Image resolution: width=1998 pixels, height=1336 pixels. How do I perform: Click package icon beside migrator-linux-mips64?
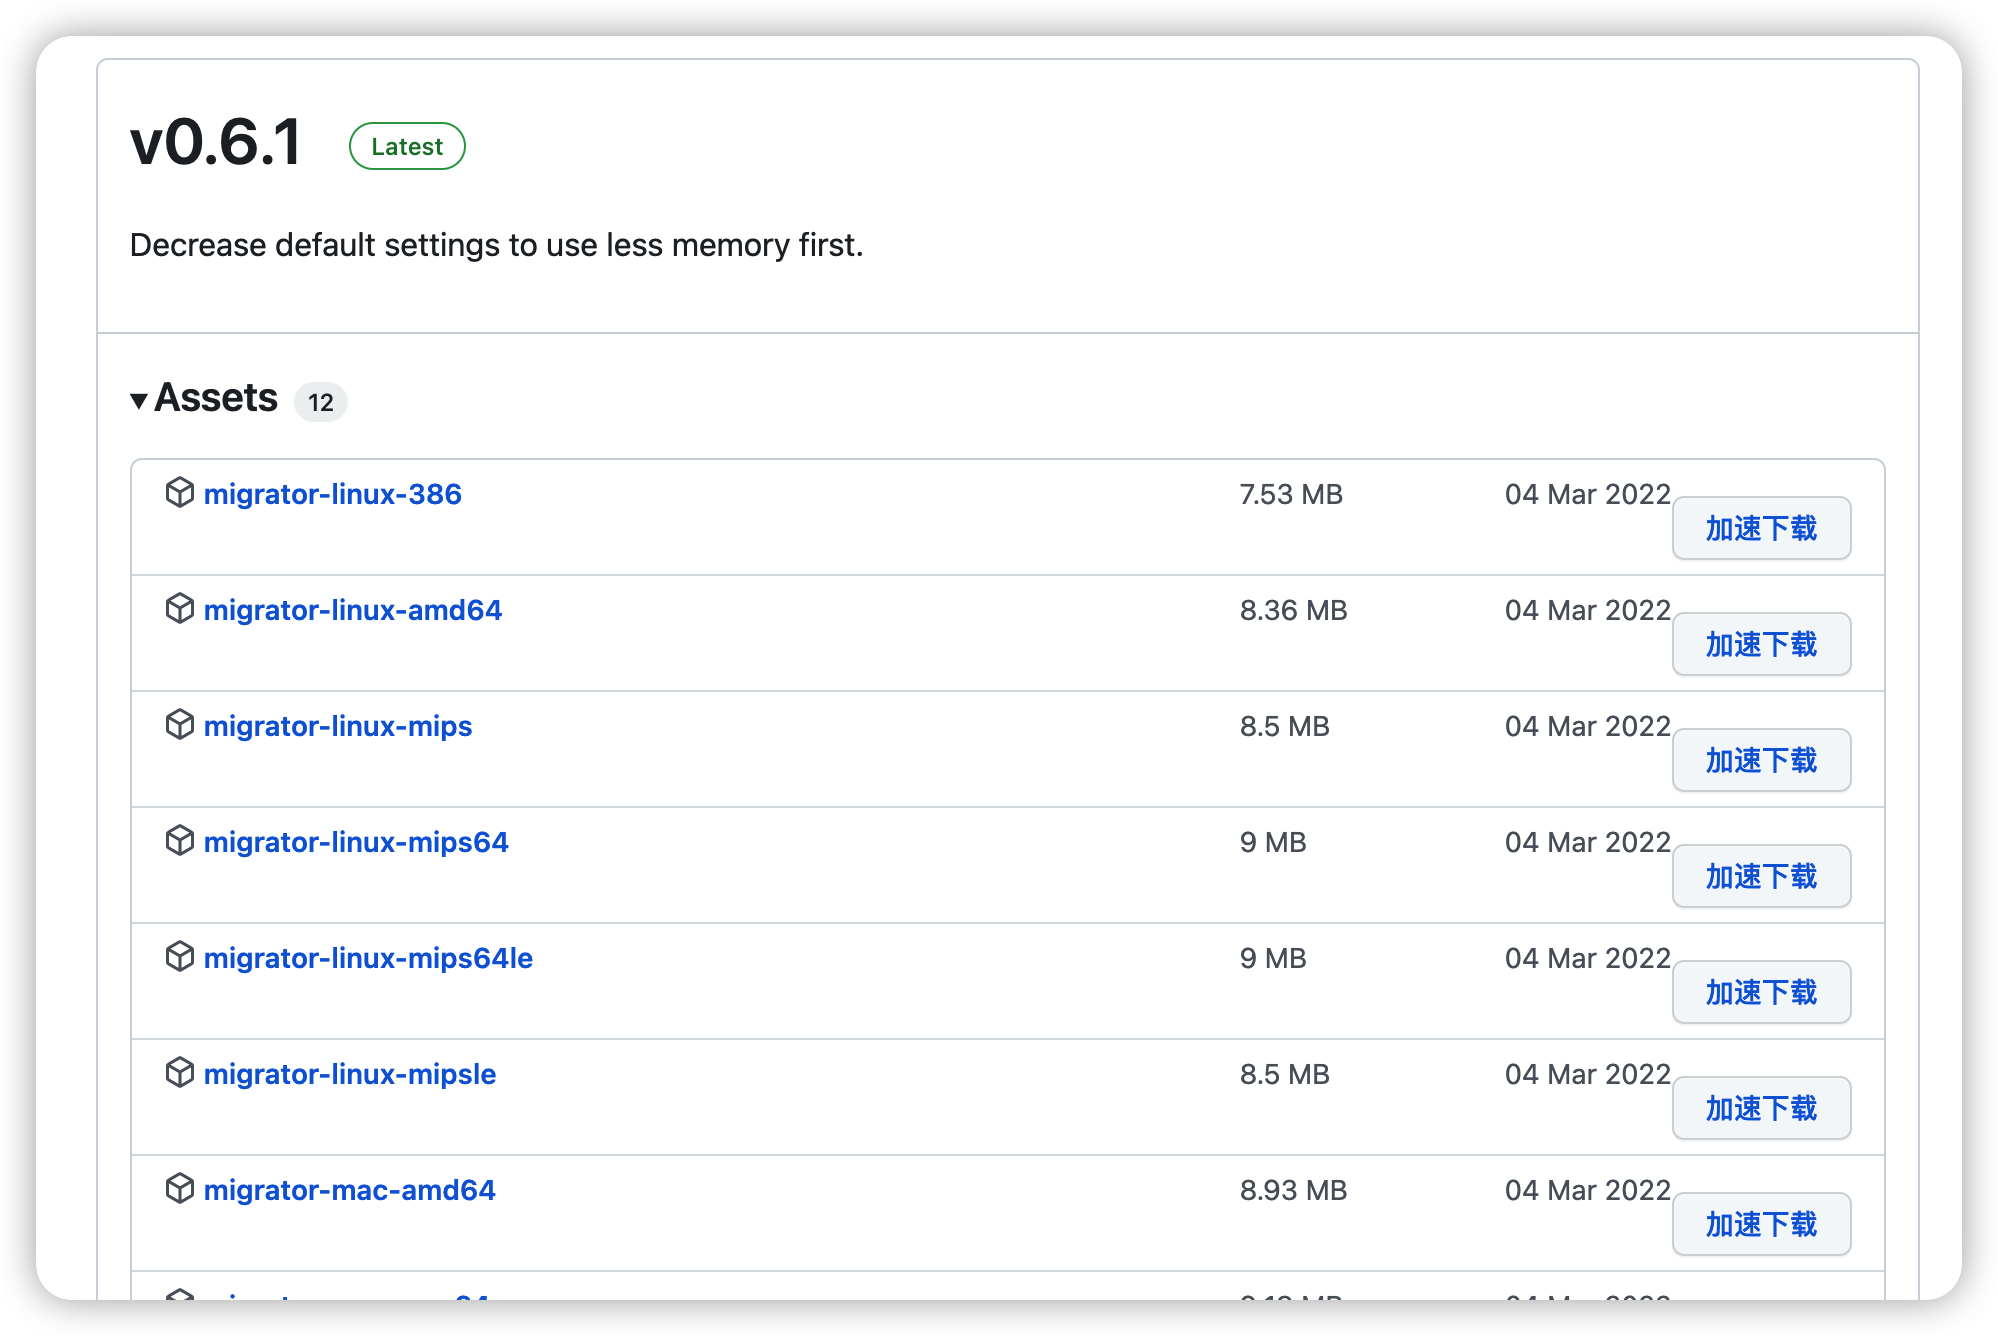click(179, 841)
